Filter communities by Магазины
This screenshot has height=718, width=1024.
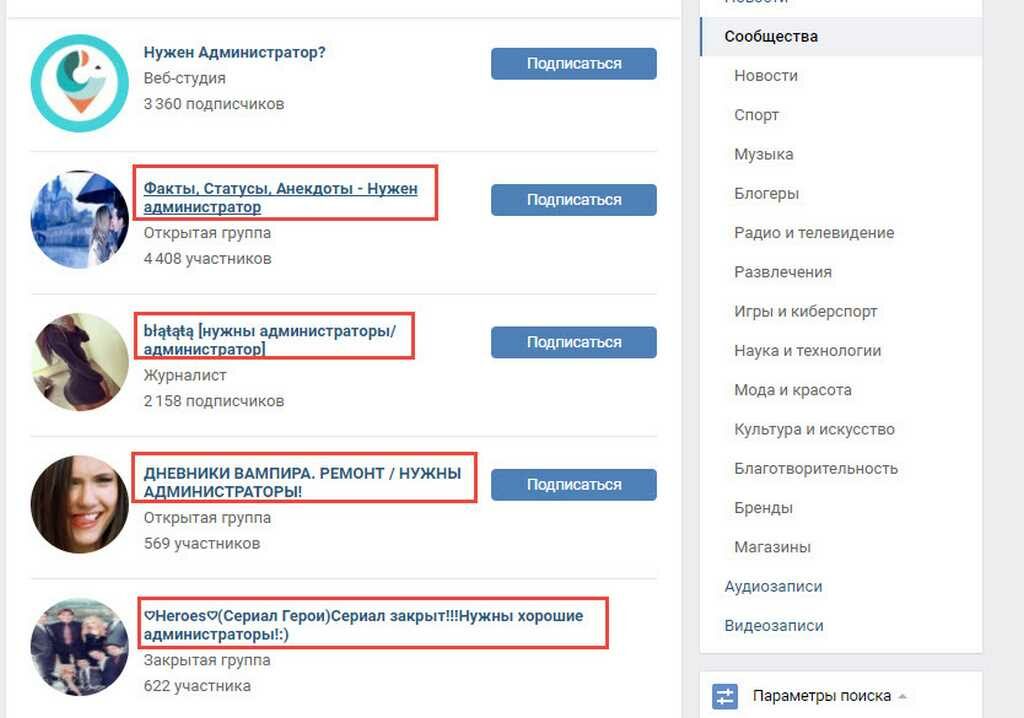tap(772, 547)
